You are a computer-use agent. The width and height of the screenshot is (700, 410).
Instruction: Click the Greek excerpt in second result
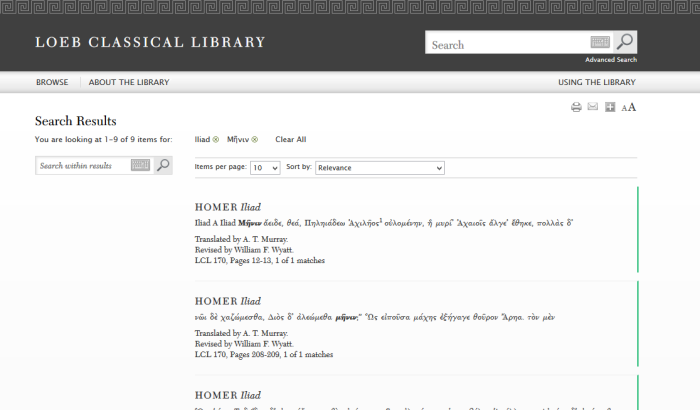(x=375, y=317)
